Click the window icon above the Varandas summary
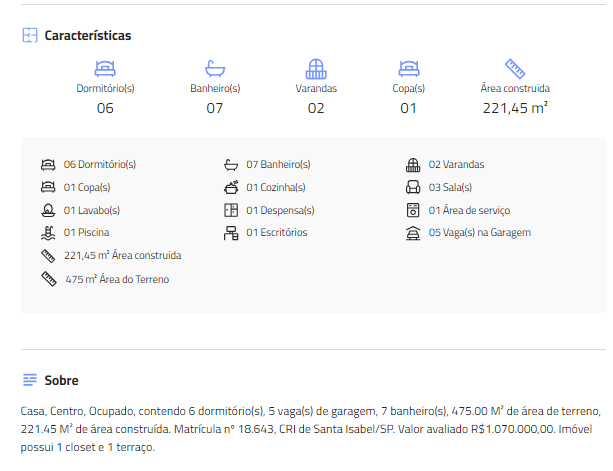 [x=316, y=68]
